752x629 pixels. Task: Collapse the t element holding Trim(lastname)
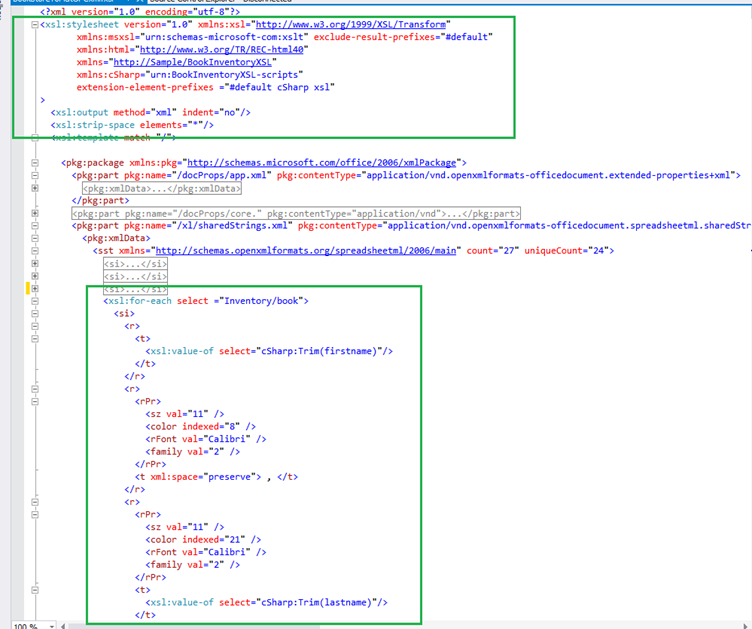(35, 590)
